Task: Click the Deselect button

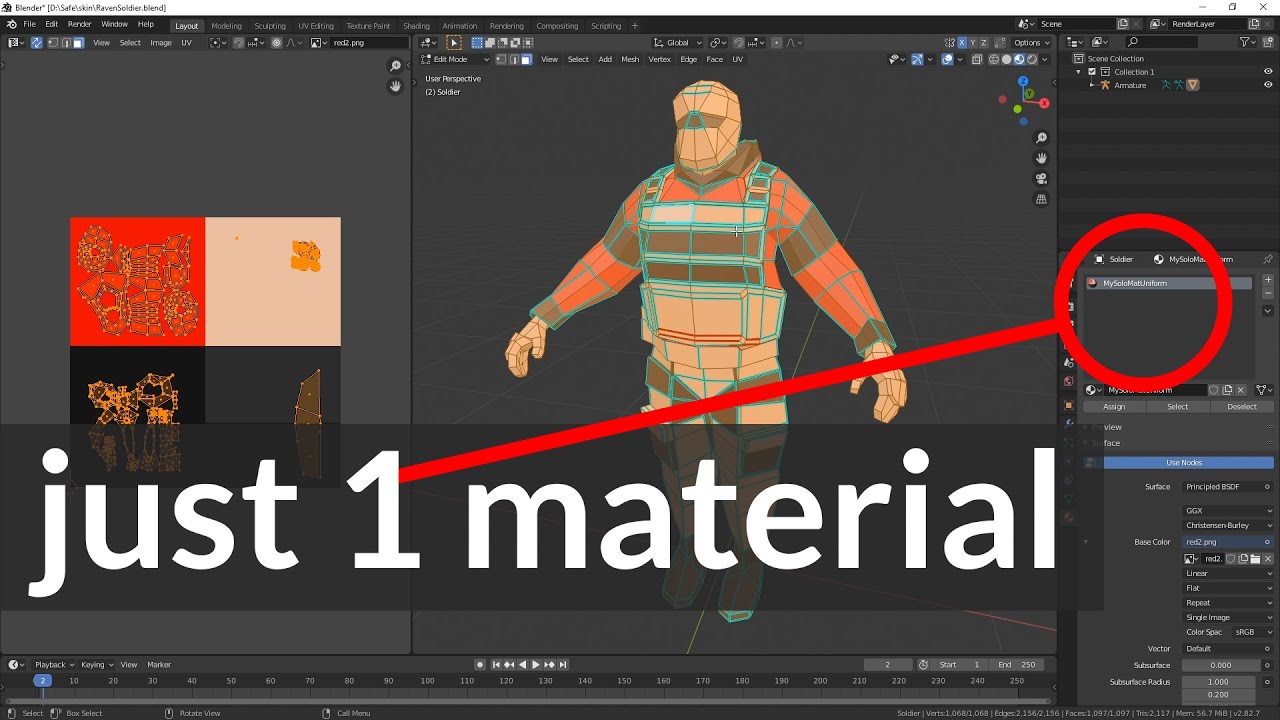Action: [x=1242, y=407]
